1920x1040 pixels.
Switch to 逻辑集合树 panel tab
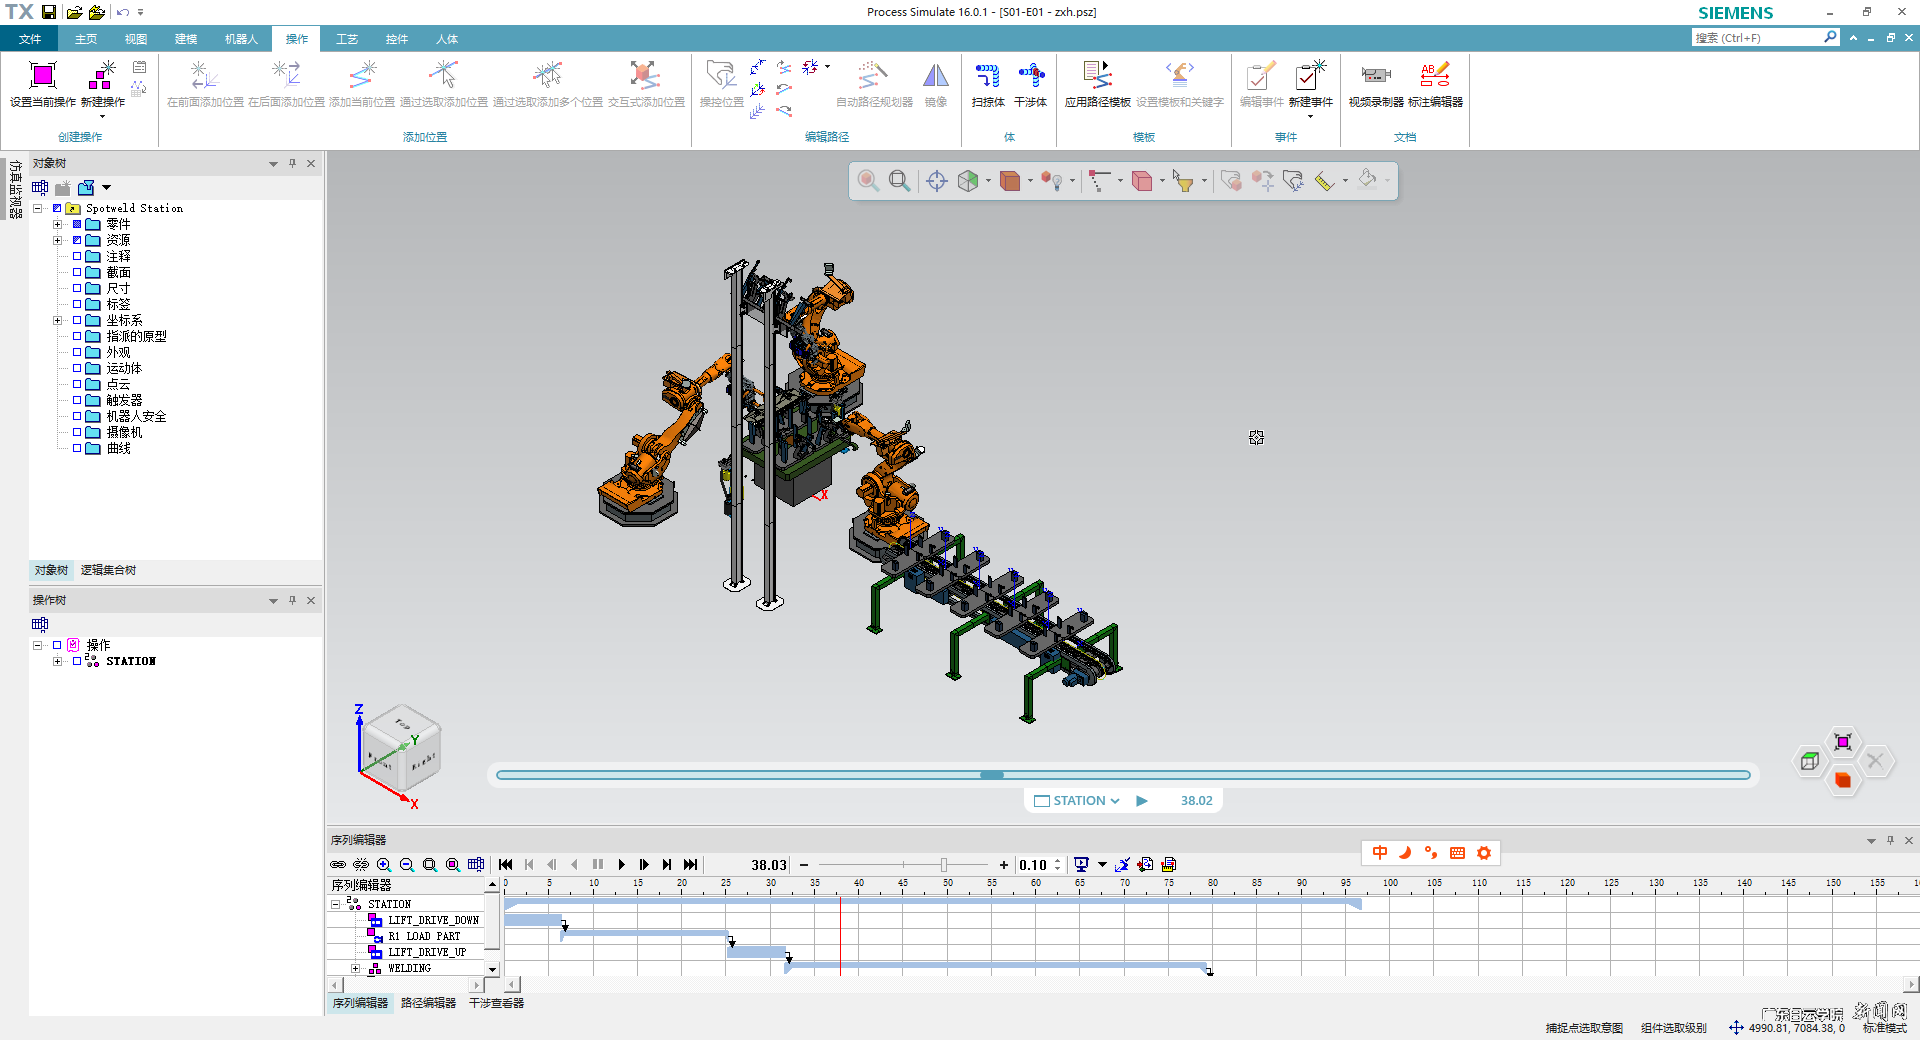click(x=108, y=570)
